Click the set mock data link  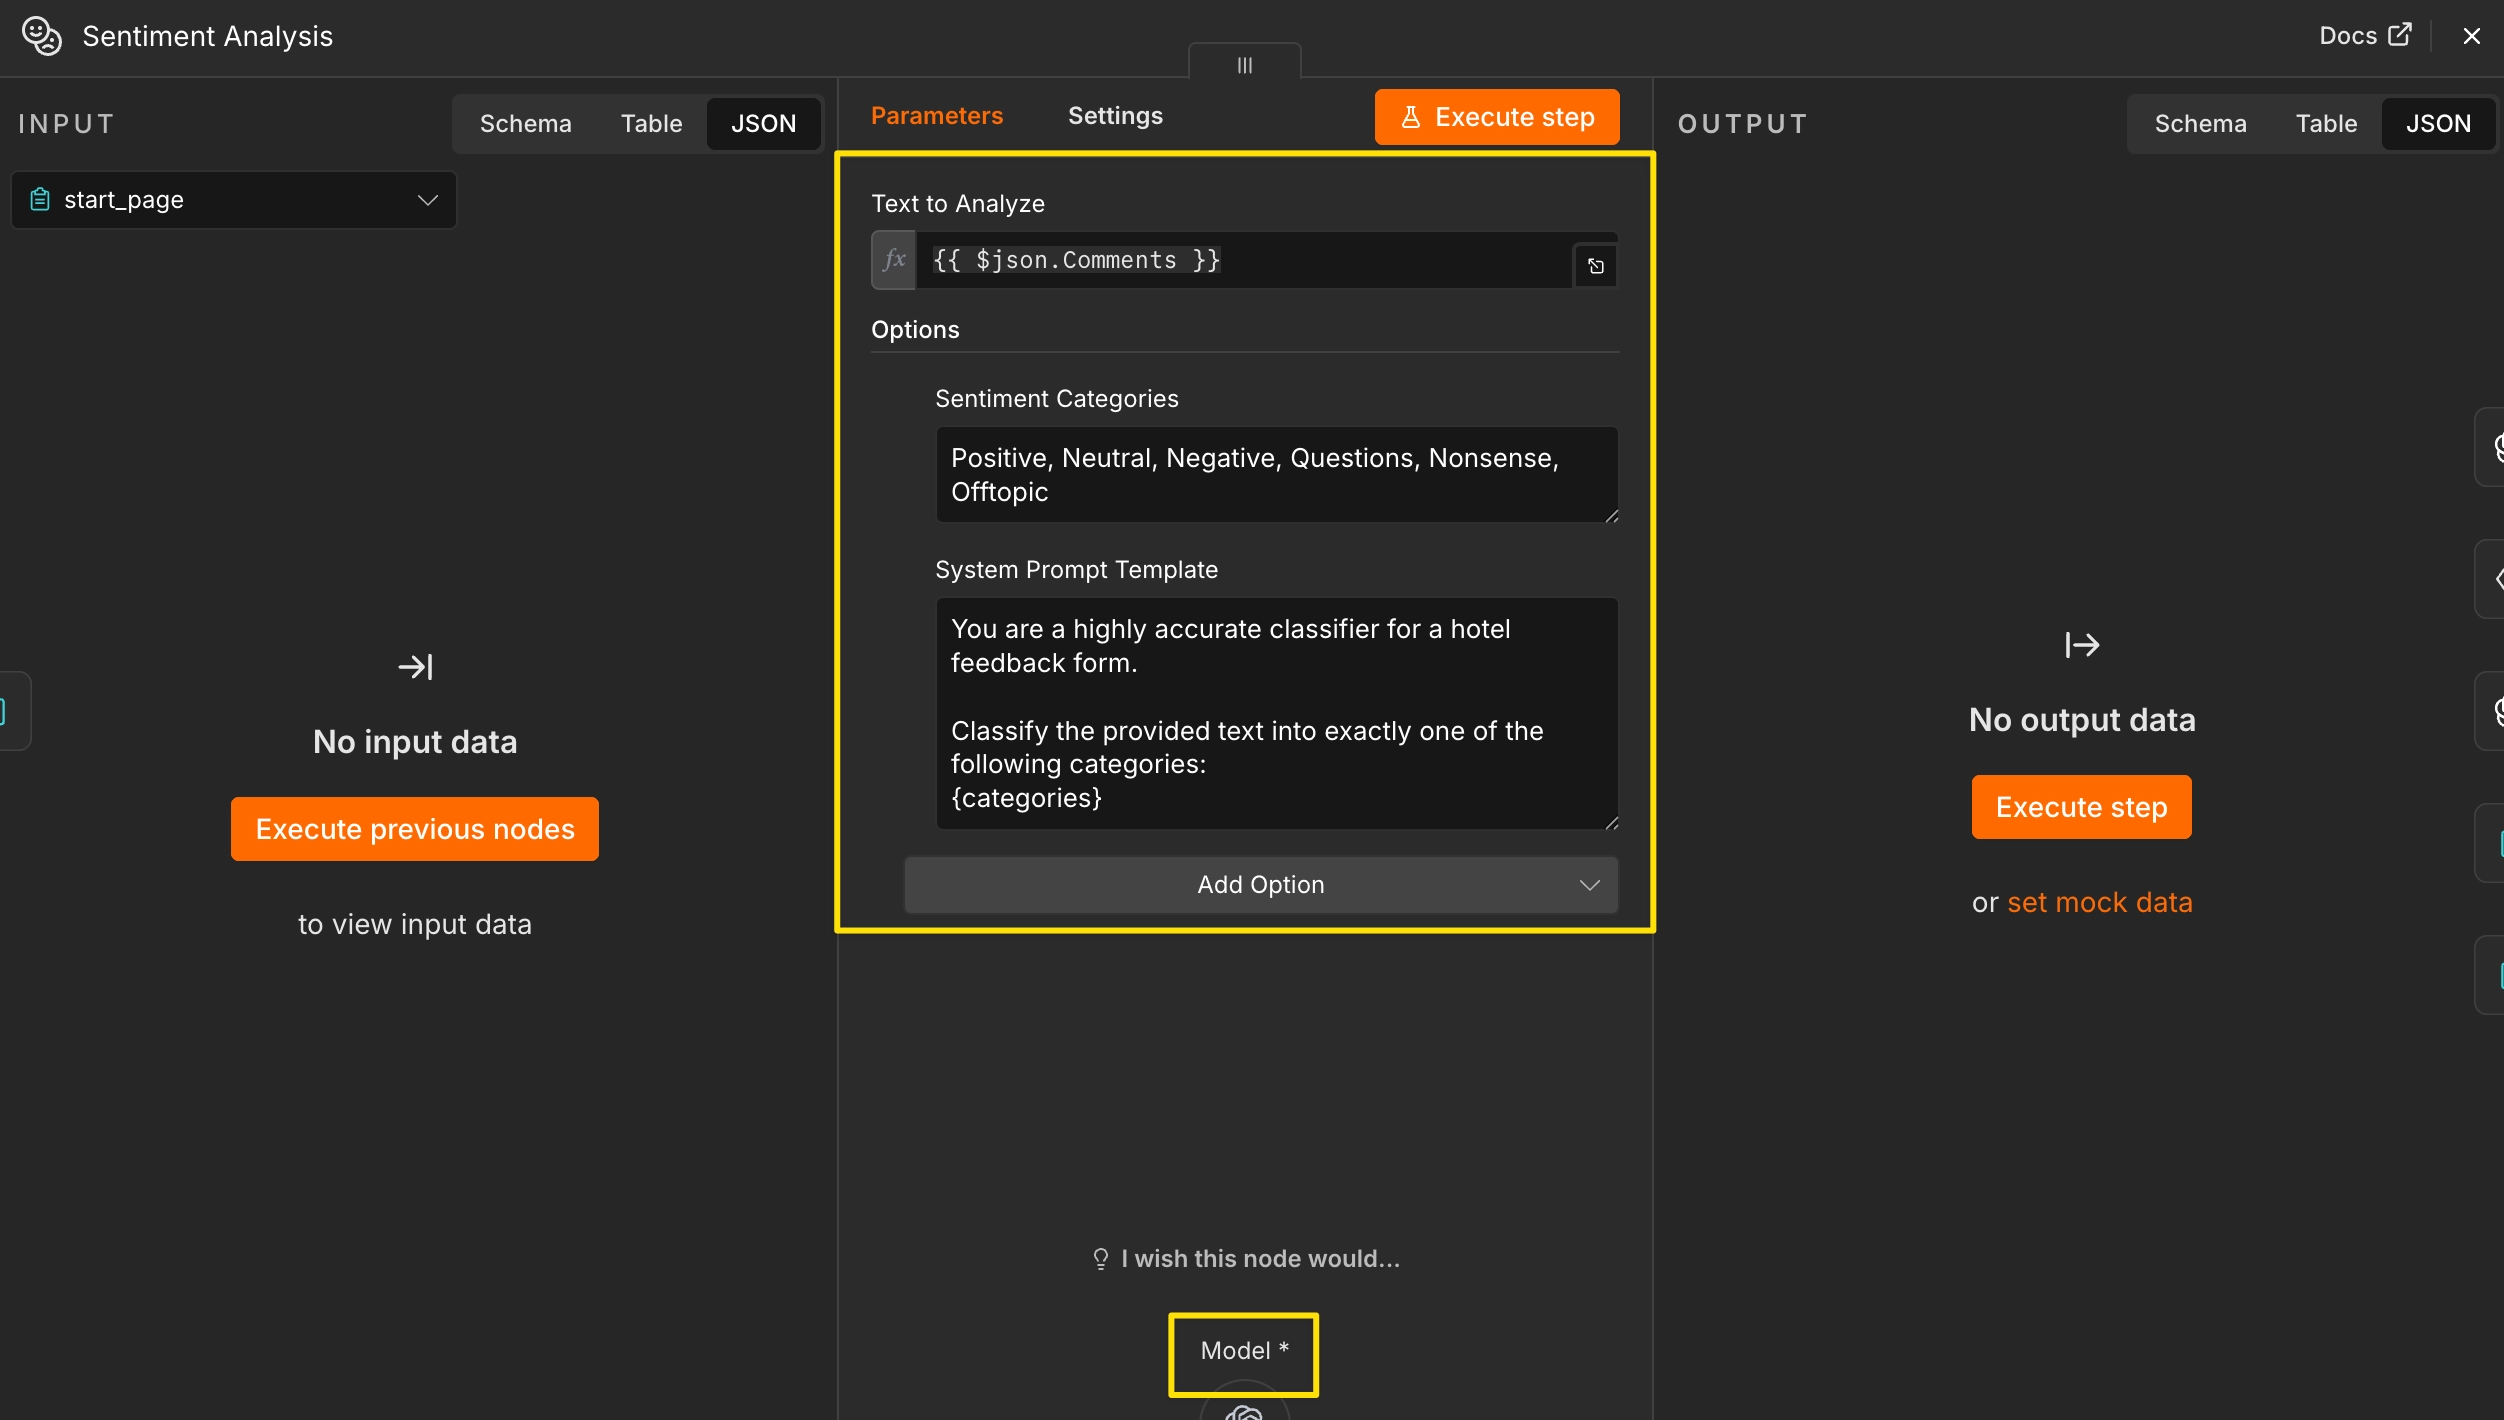[x=2100, y=902]
